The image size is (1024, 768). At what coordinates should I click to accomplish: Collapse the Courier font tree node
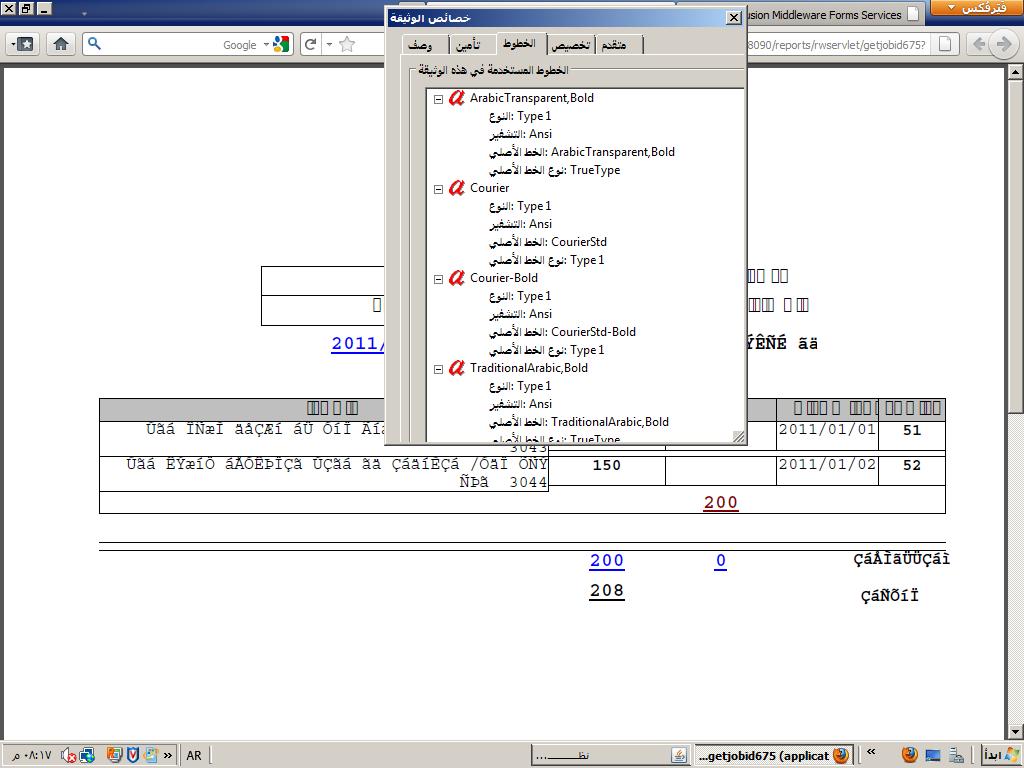[x=438, y=188]
